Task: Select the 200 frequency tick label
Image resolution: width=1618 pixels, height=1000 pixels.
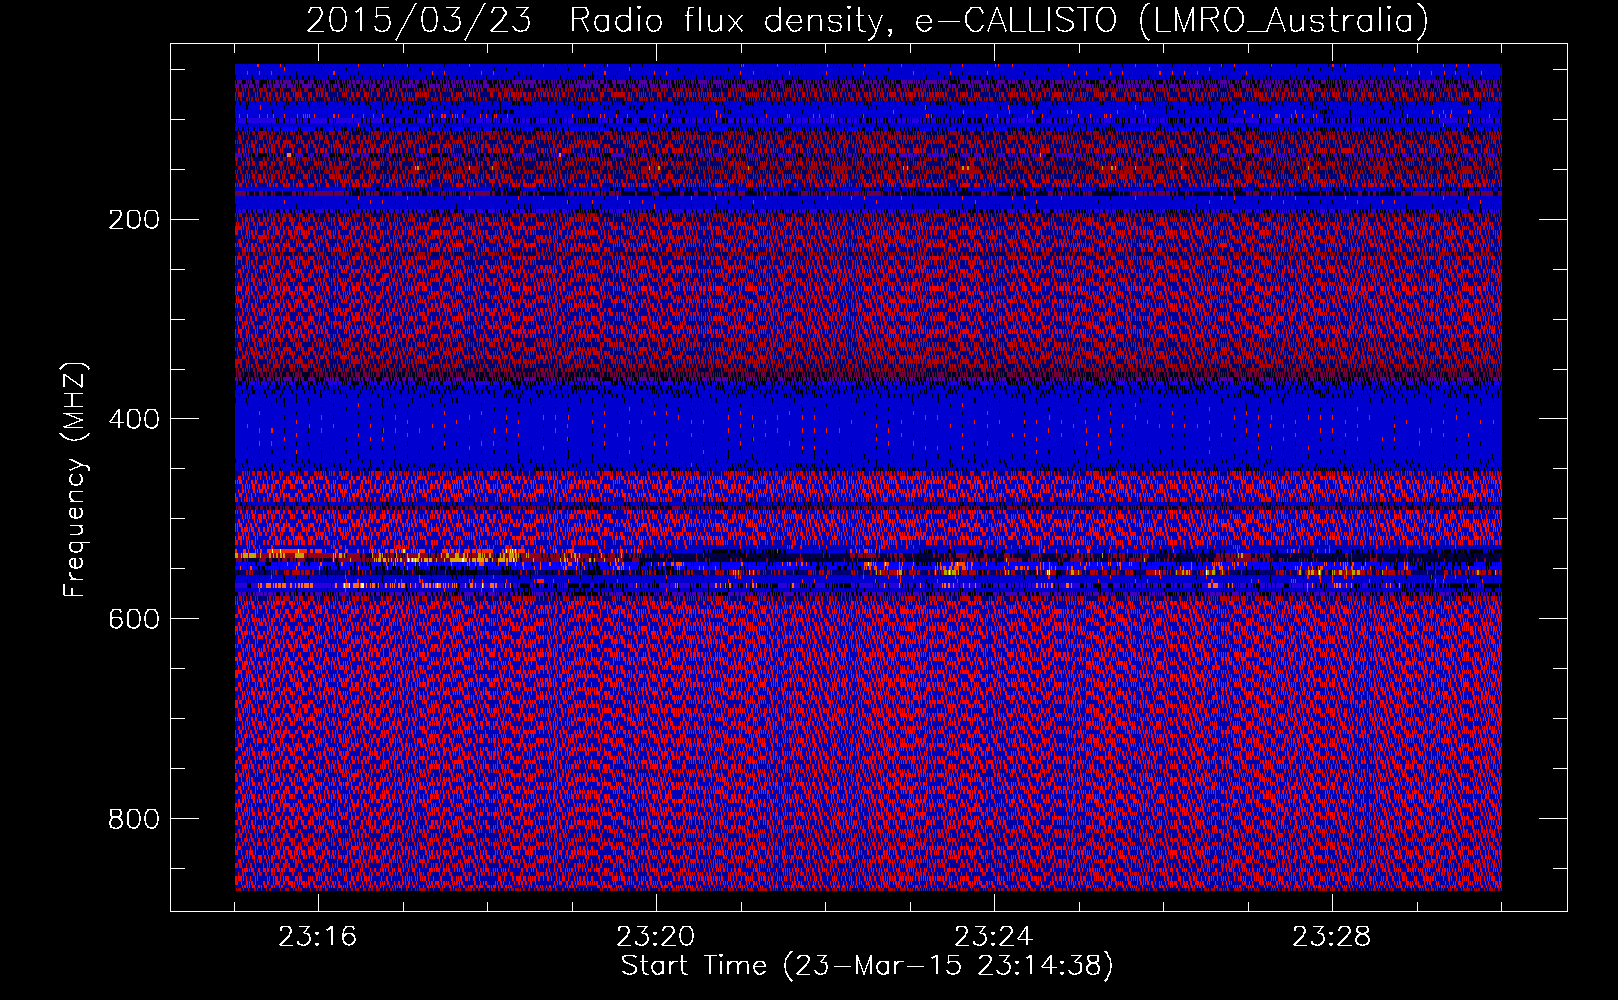Action: 134,220
